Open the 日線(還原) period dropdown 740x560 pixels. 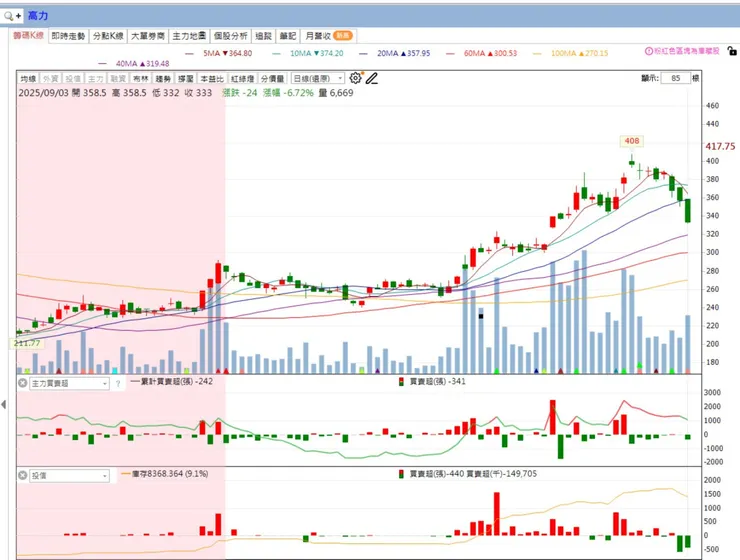coord(318,78)
